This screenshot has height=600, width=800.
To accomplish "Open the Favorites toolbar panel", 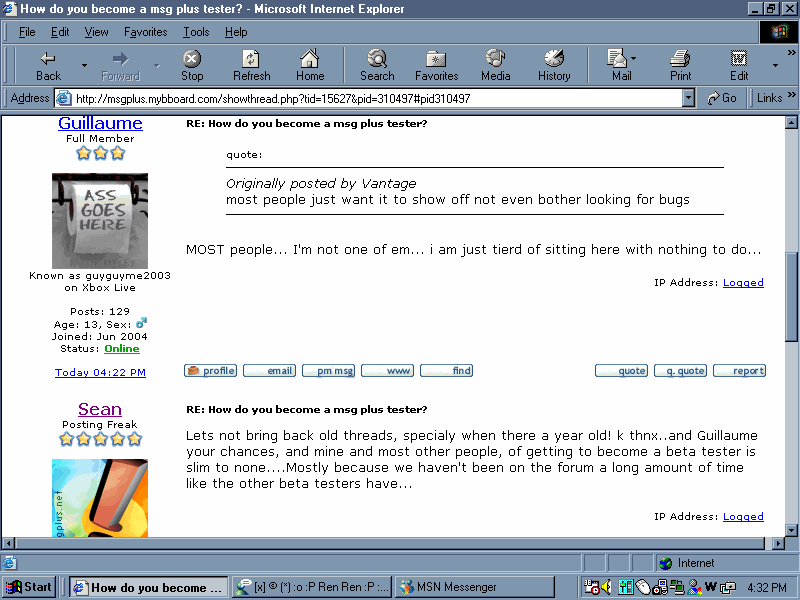I will coord(436,66).
